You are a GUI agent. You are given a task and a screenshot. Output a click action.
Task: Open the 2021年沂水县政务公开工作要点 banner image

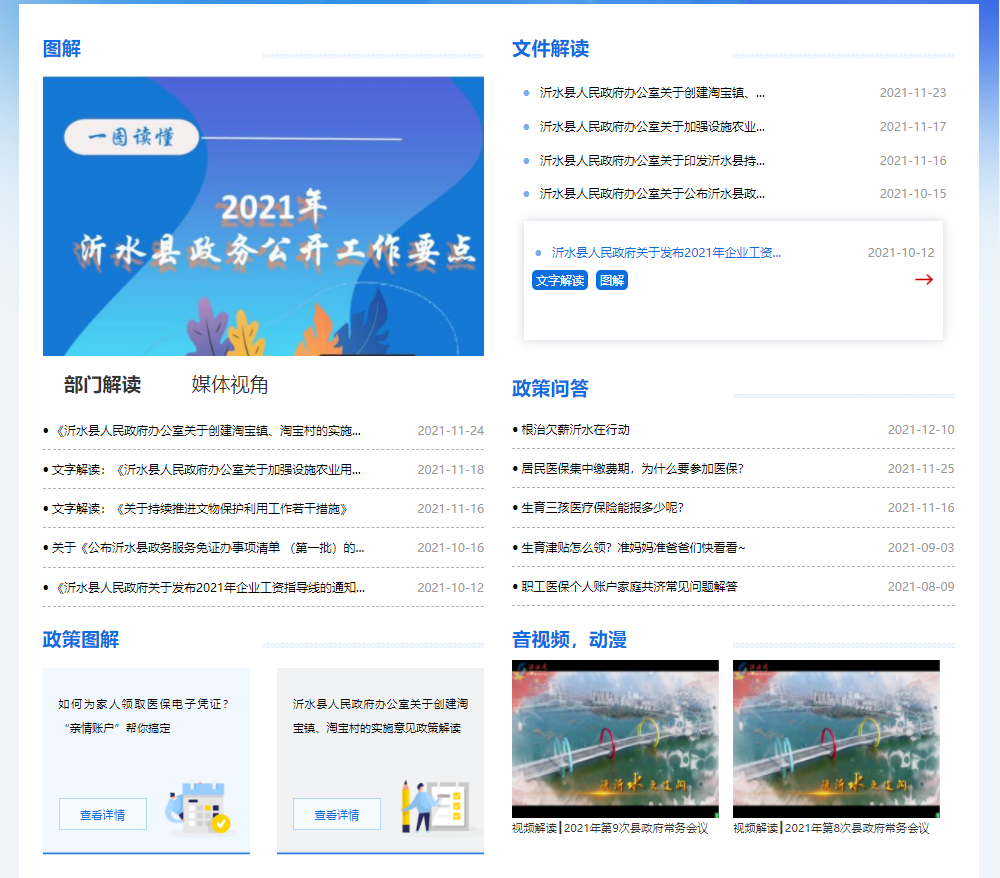(263, 216)
